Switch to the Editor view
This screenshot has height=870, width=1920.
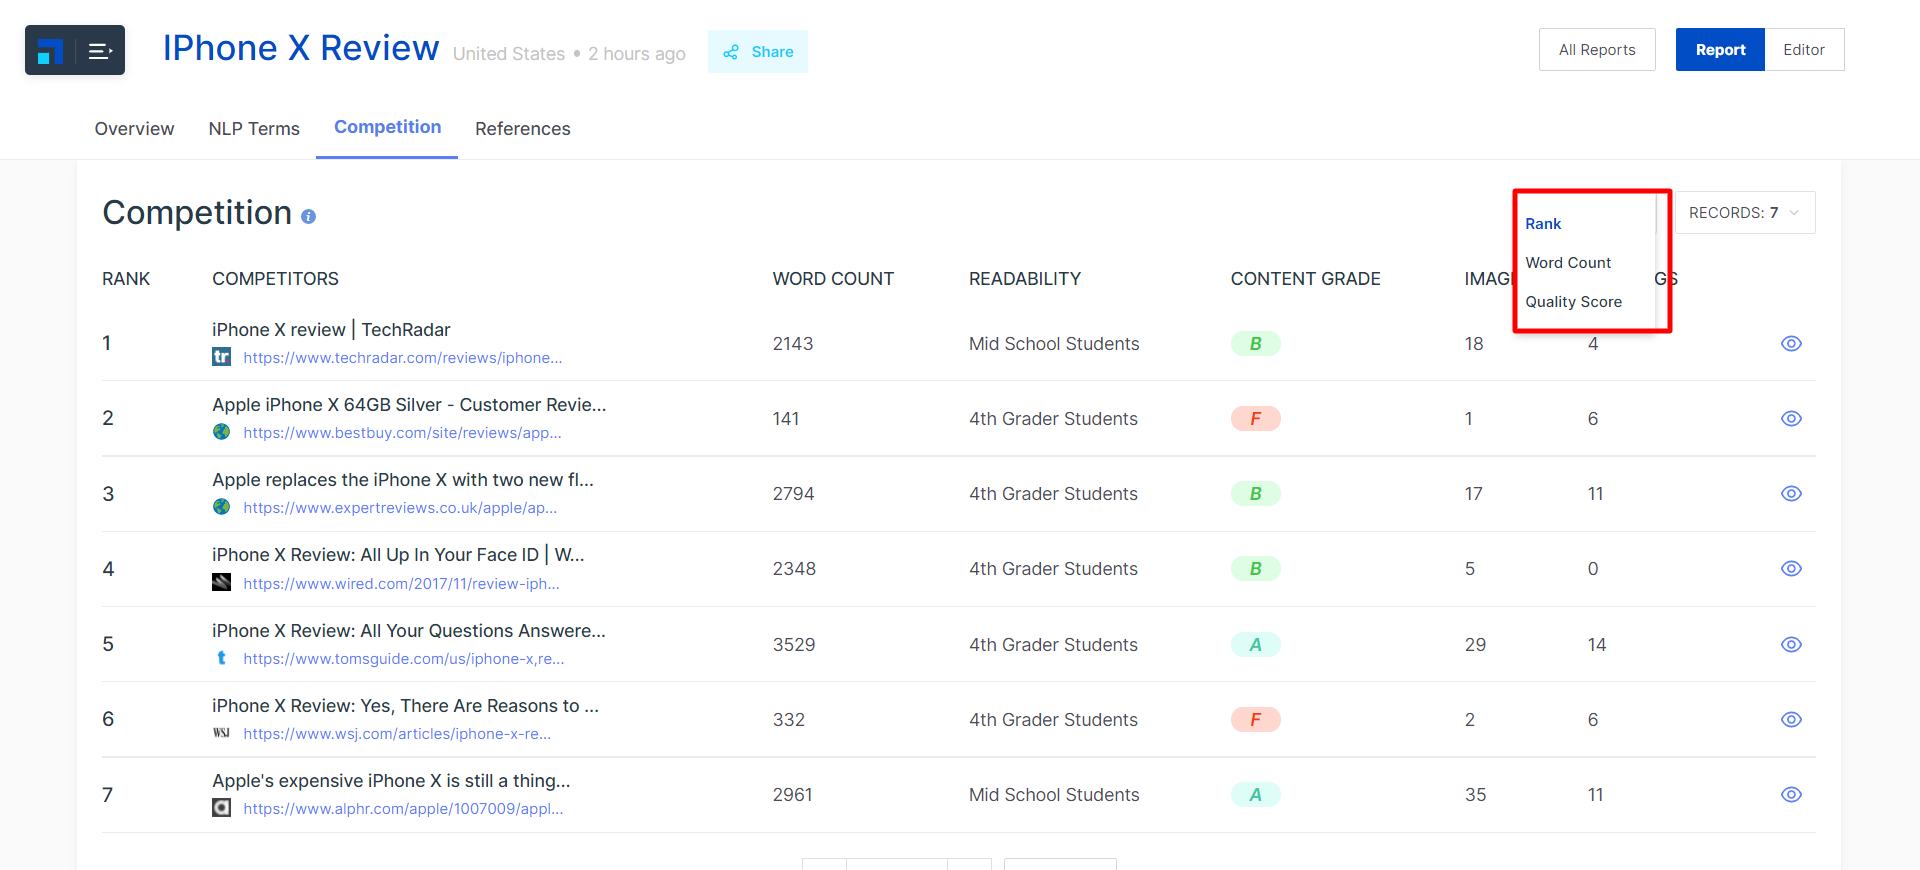1804,50
